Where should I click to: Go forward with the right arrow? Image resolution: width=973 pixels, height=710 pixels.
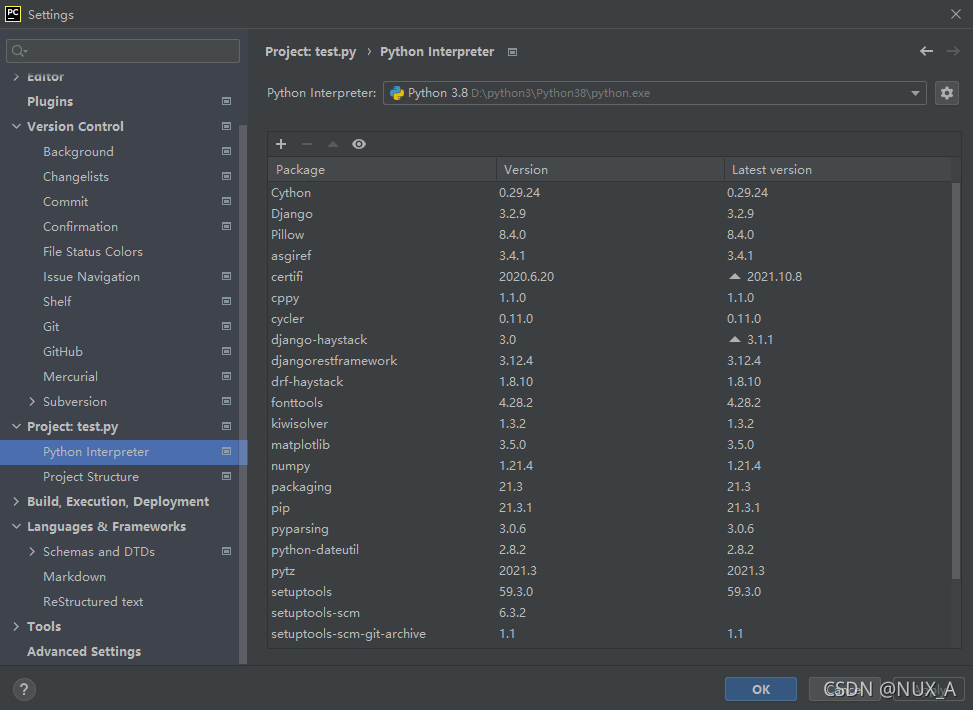pos(953,51)
